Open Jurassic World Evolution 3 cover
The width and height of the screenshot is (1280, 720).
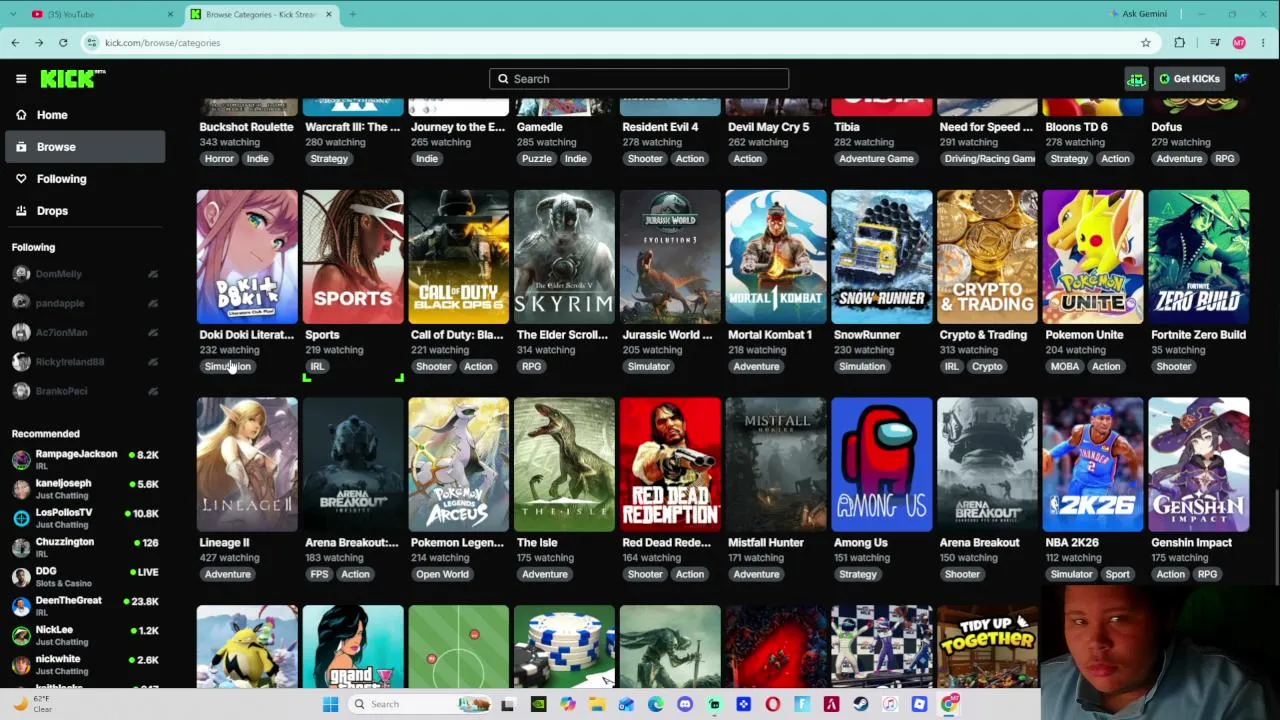[x=670, y=257]
